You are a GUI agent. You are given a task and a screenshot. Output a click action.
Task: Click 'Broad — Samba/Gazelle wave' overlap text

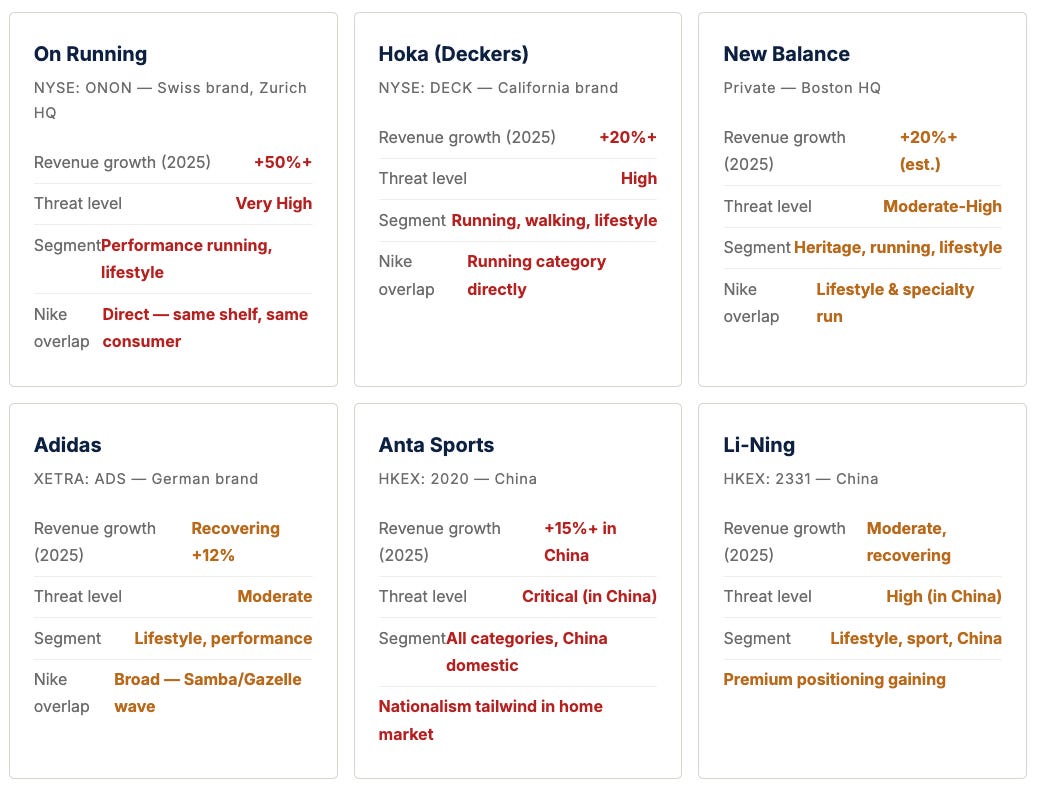(208, 693)
